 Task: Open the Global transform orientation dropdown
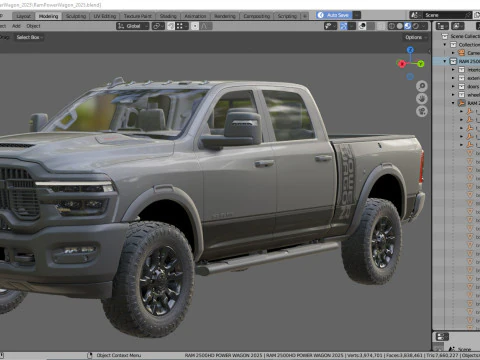132,26
